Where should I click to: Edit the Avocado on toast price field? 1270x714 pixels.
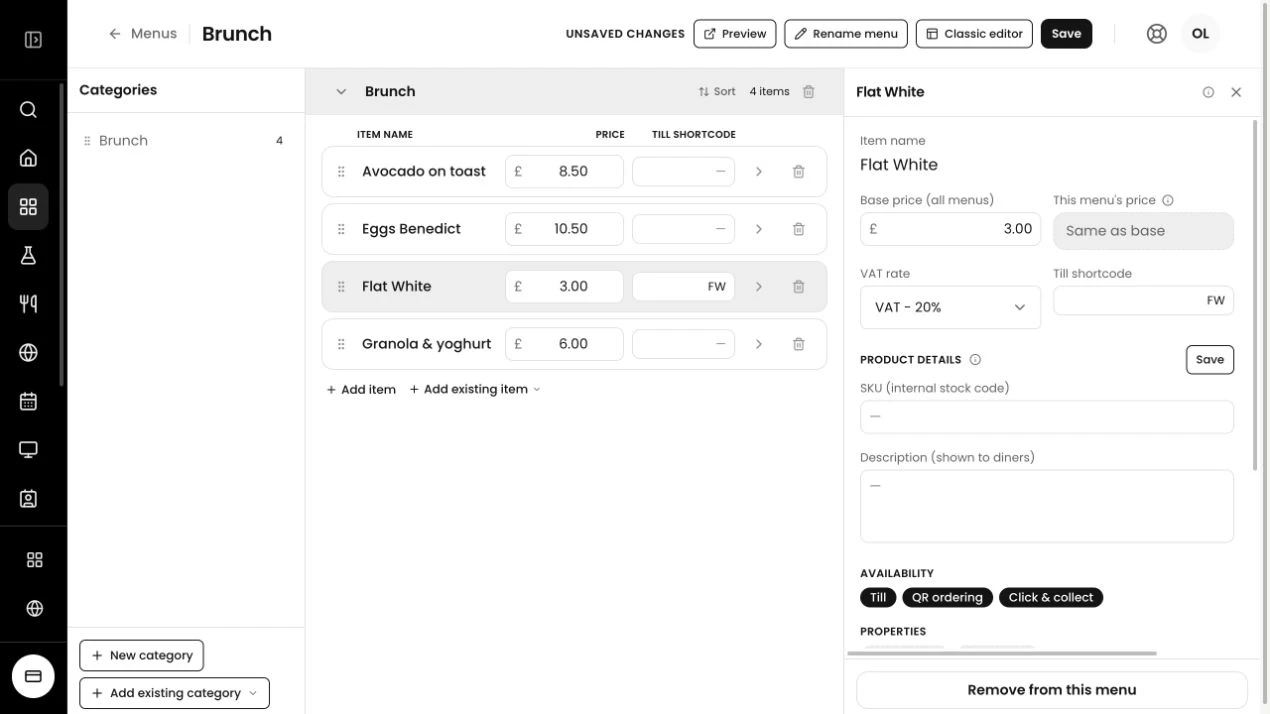click(x=564, y=172)
